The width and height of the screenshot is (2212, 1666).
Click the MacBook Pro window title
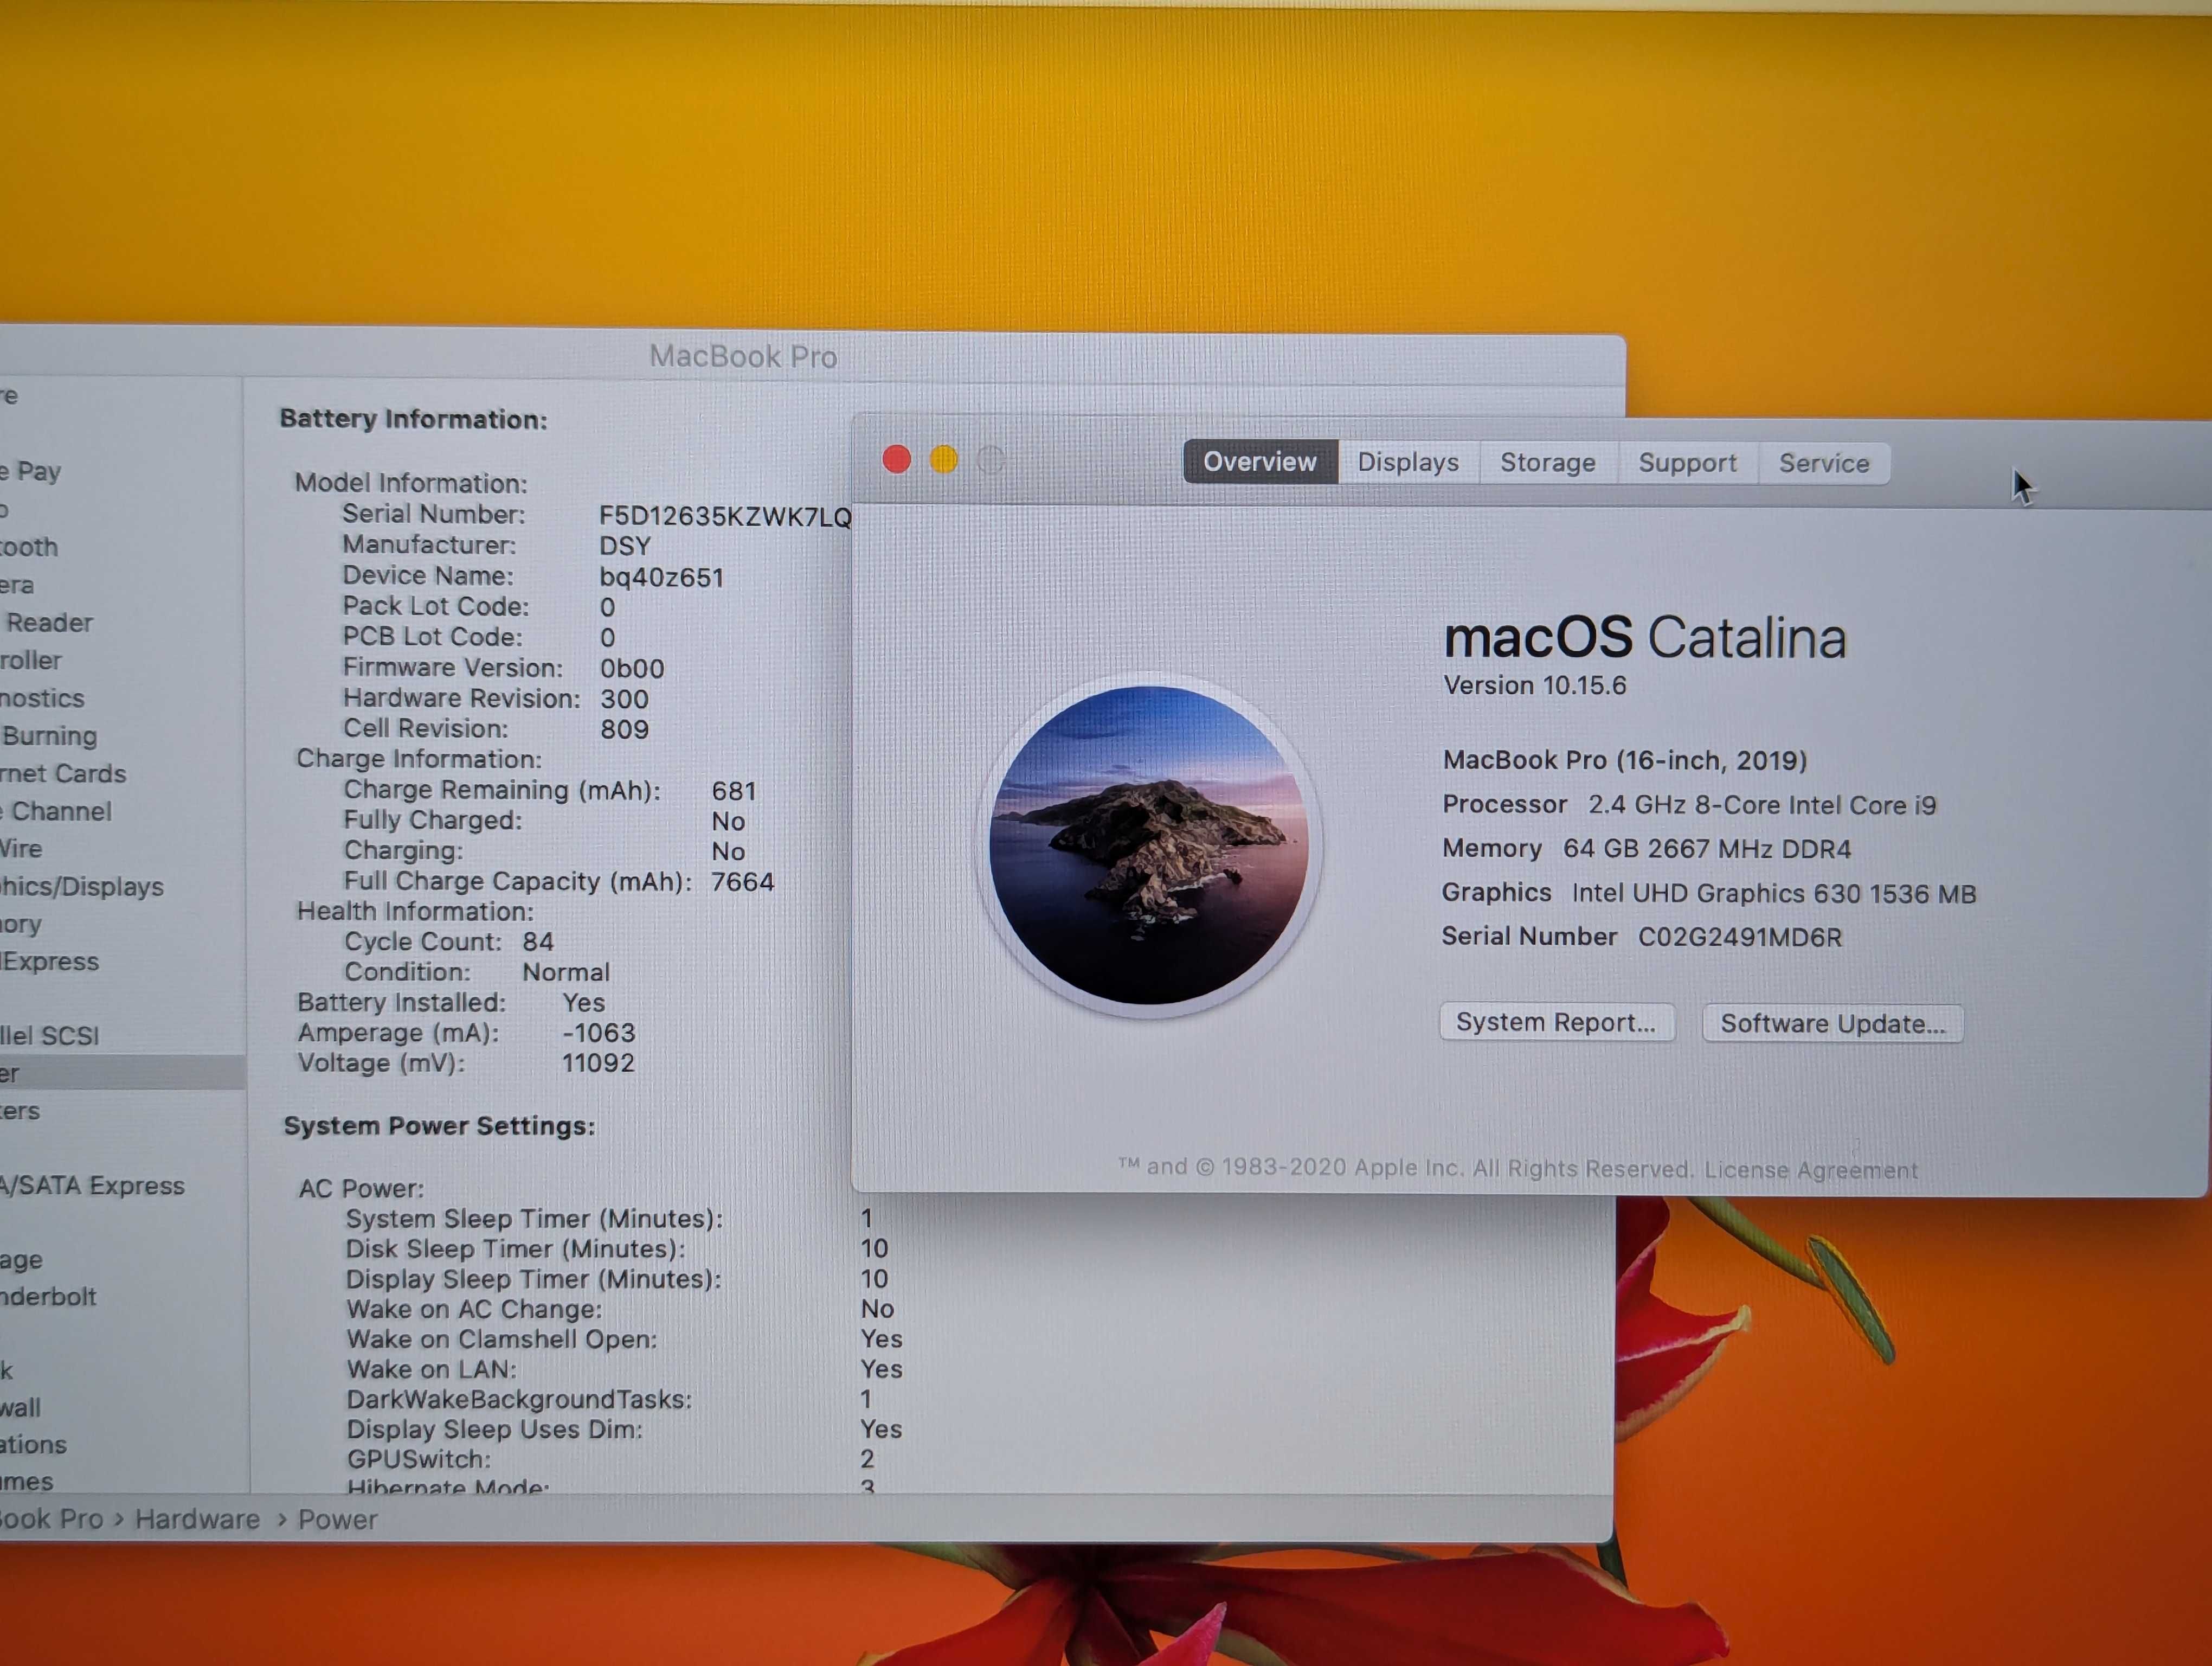[x=743, y=356]
